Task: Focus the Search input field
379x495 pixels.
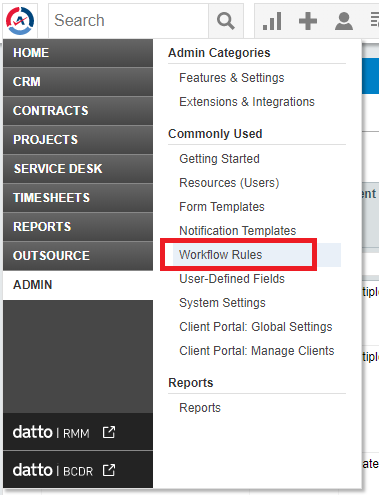Action: click(129, 21)
